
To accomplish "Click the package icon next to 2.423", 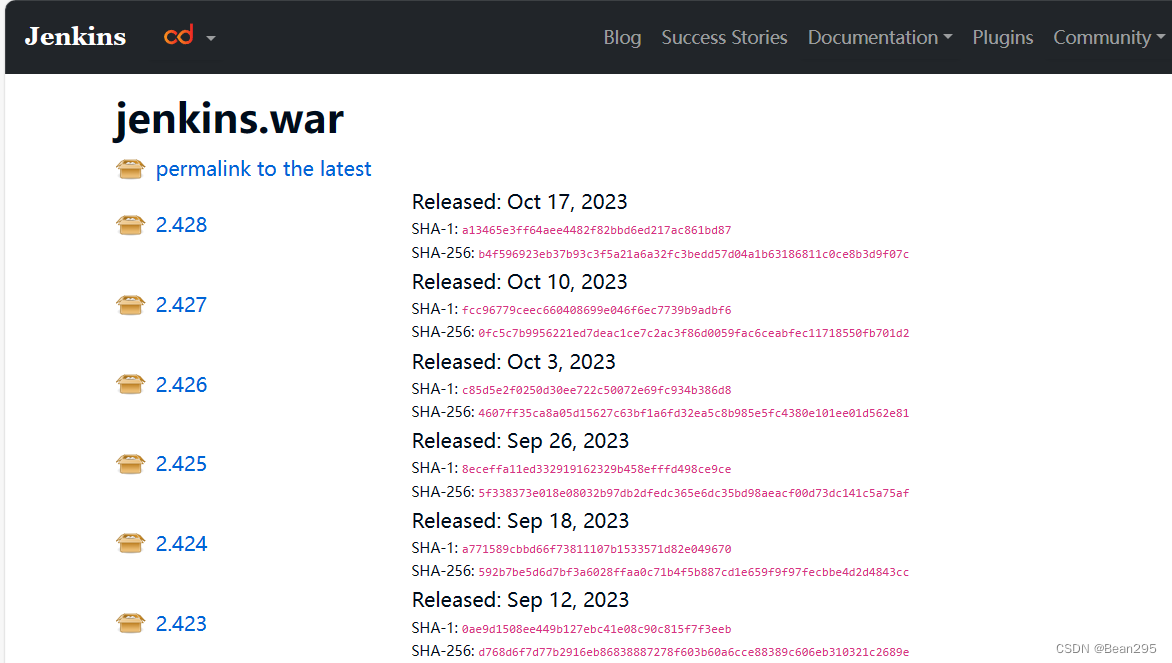I will click(x=130, y=623).
